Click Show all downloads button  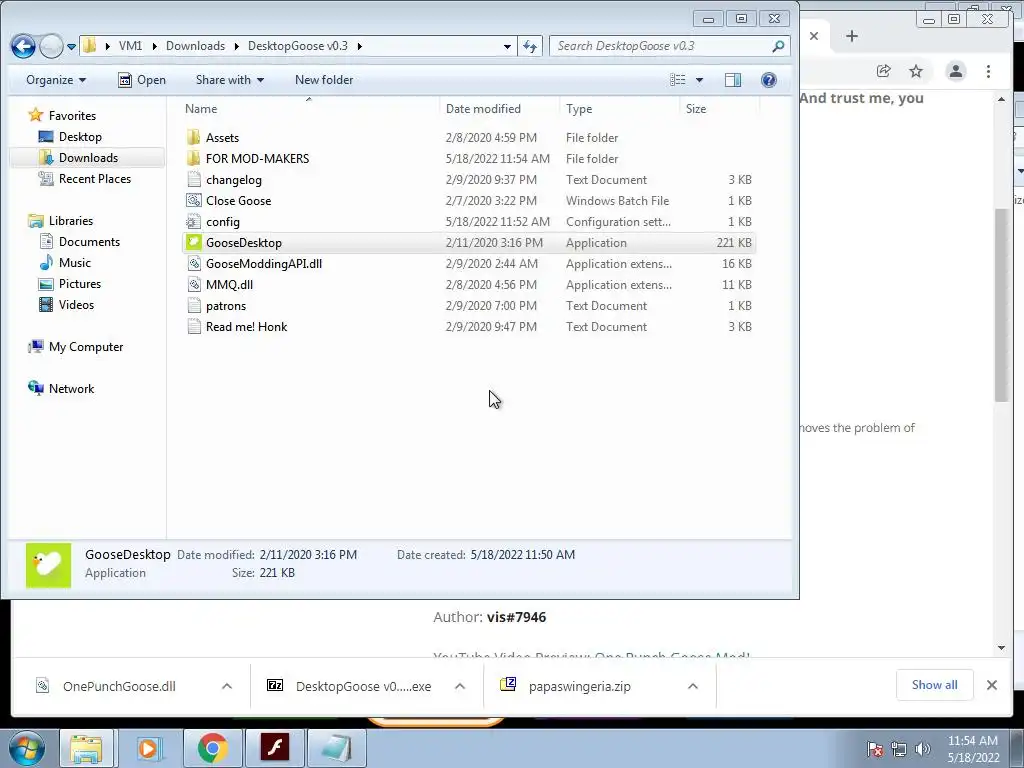(x=935, y=685)
